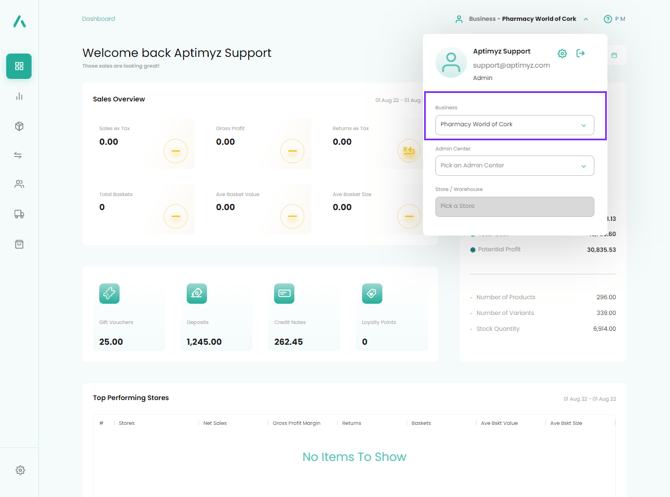Open the bar chart reports icon
This screenshot has height=497, width=670.
(19, 97)
